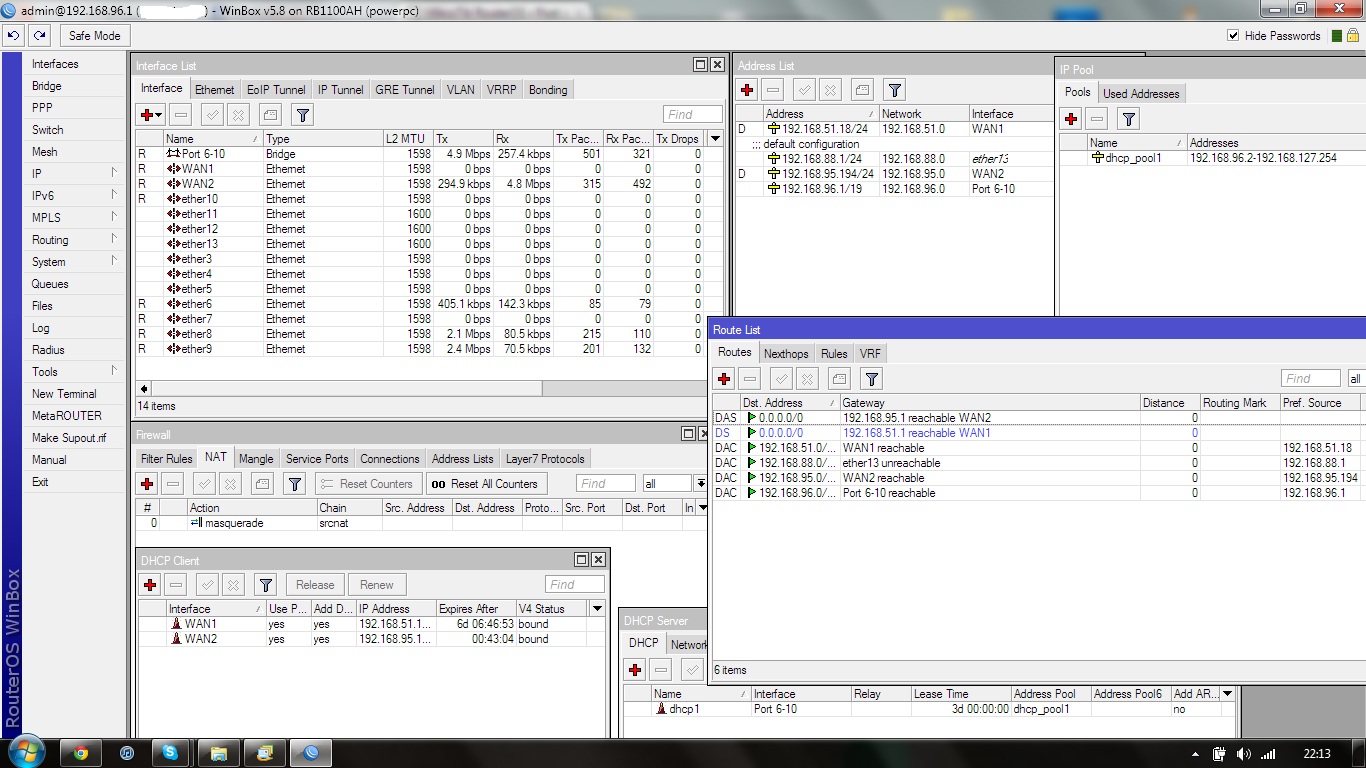Click the Reset All Counters button
The height and width of the screenshot is (768, 1366).
coord(486,484)
